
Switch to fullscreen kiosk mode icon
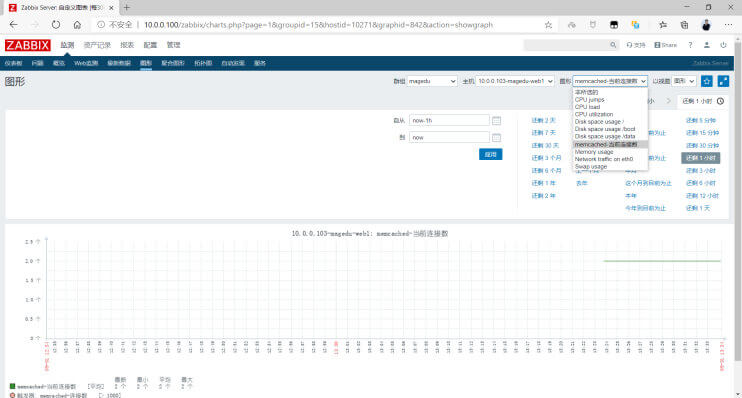coord(723,81)
